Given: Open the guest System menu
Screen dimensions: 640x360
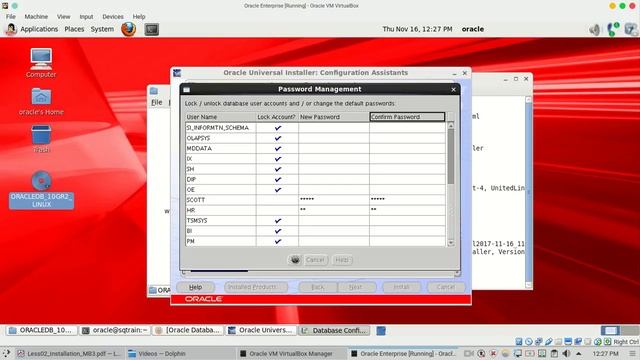Looking at the screenshot, I should (x=102, y=29).
